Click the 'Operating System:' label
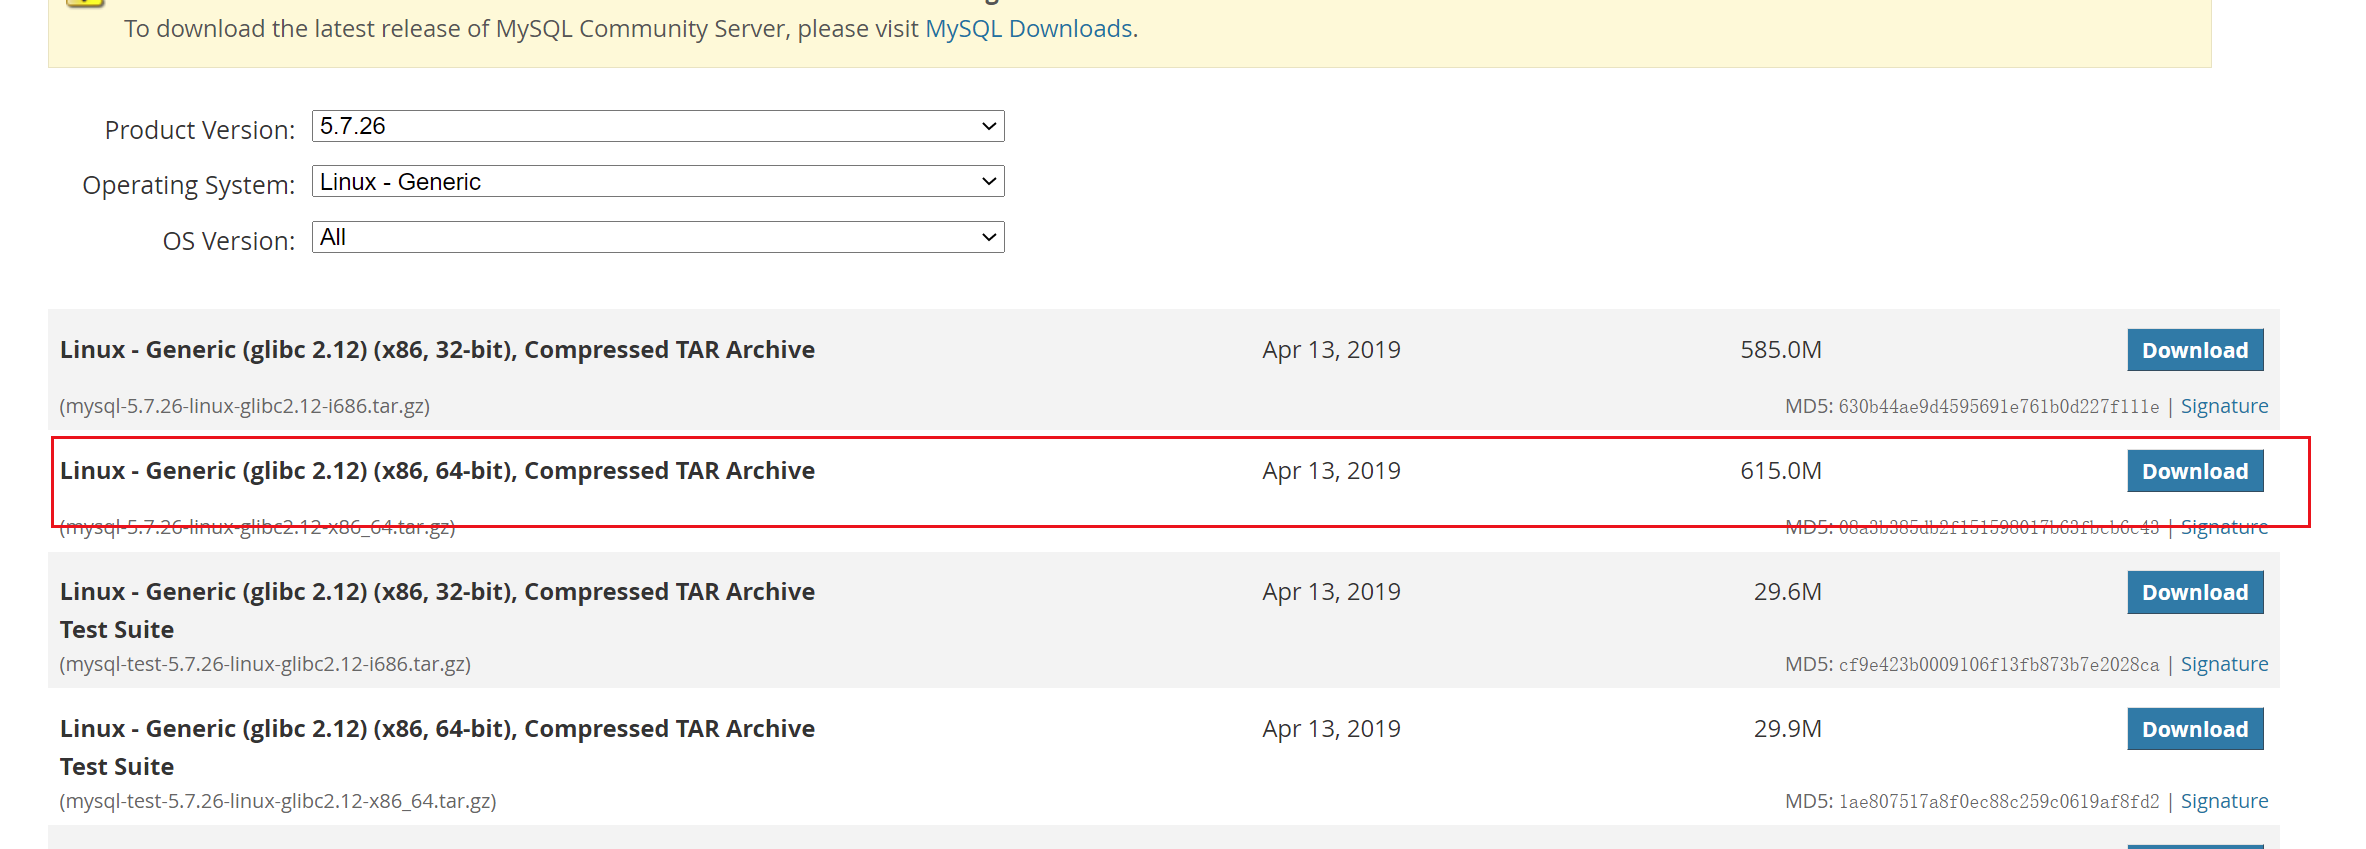The width and height of the screenshot is (2366, 849). point(189,185)
